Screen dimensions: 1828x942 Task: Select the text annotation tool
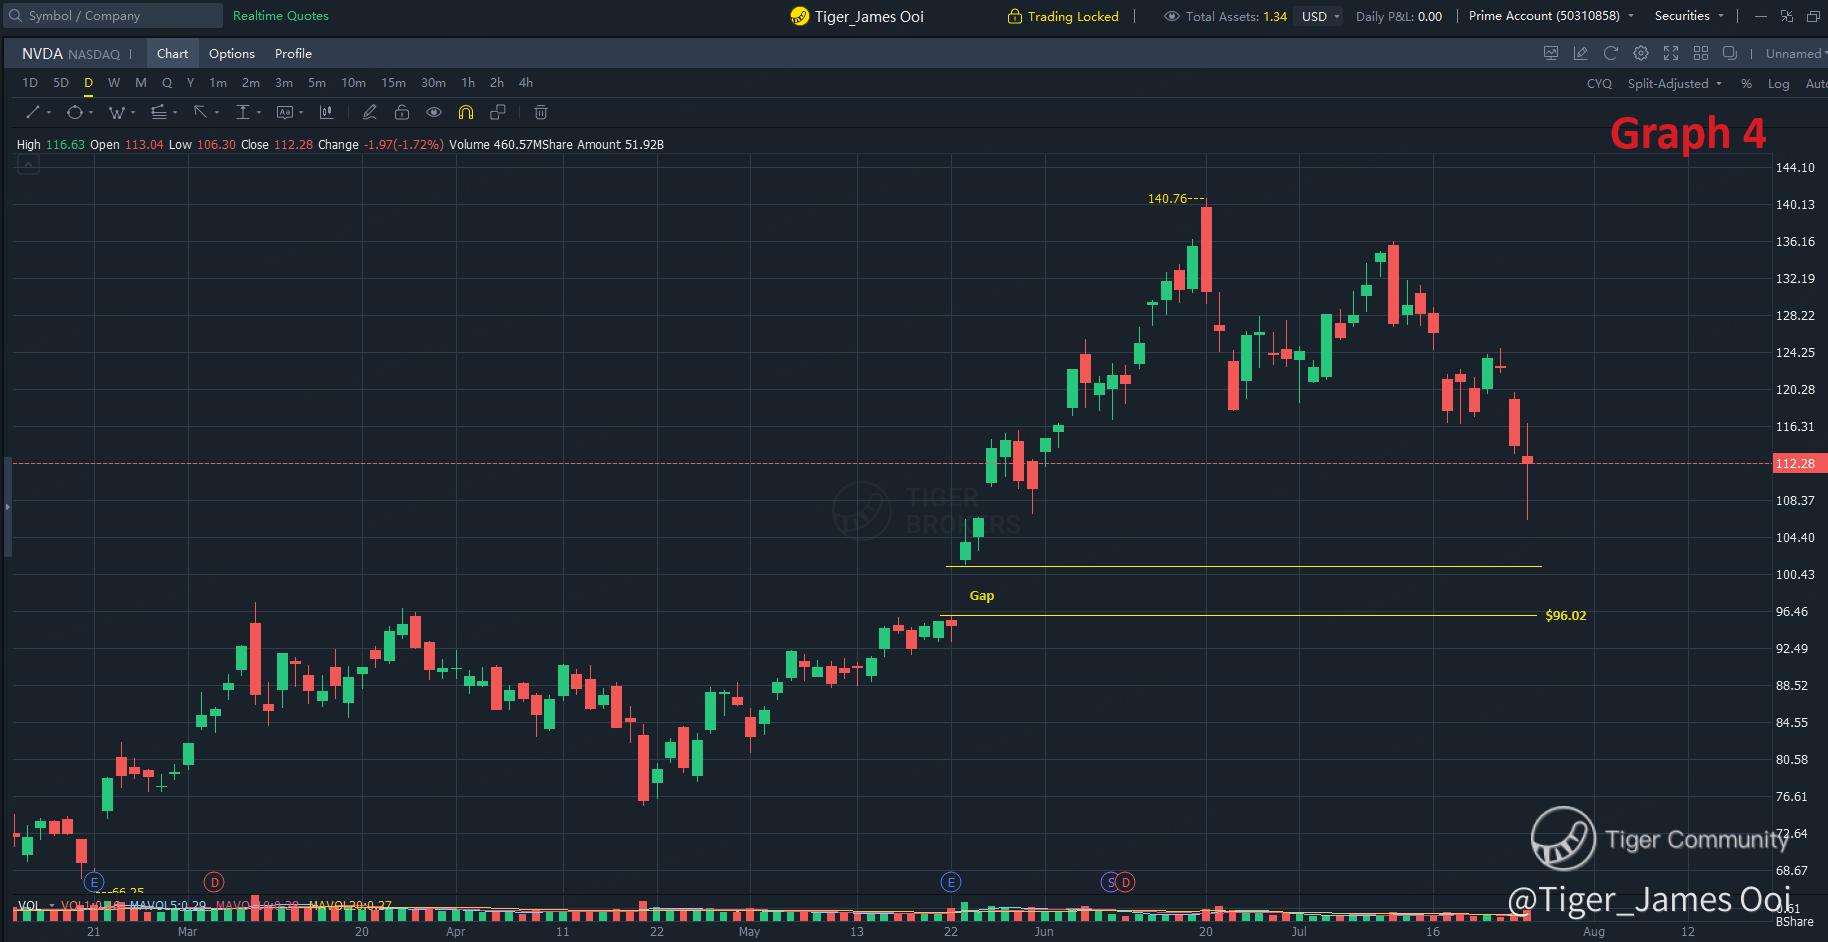[x=285, y=112]
